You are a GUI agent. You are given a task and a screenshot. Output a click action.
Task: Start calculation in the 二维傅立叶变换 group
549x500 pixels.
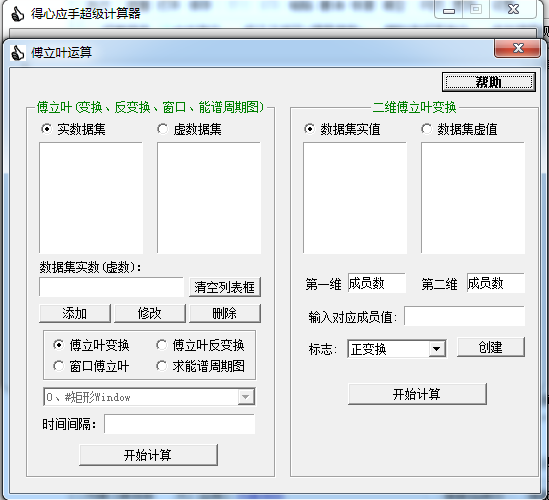pyautogui.click(x=417, y=394)
